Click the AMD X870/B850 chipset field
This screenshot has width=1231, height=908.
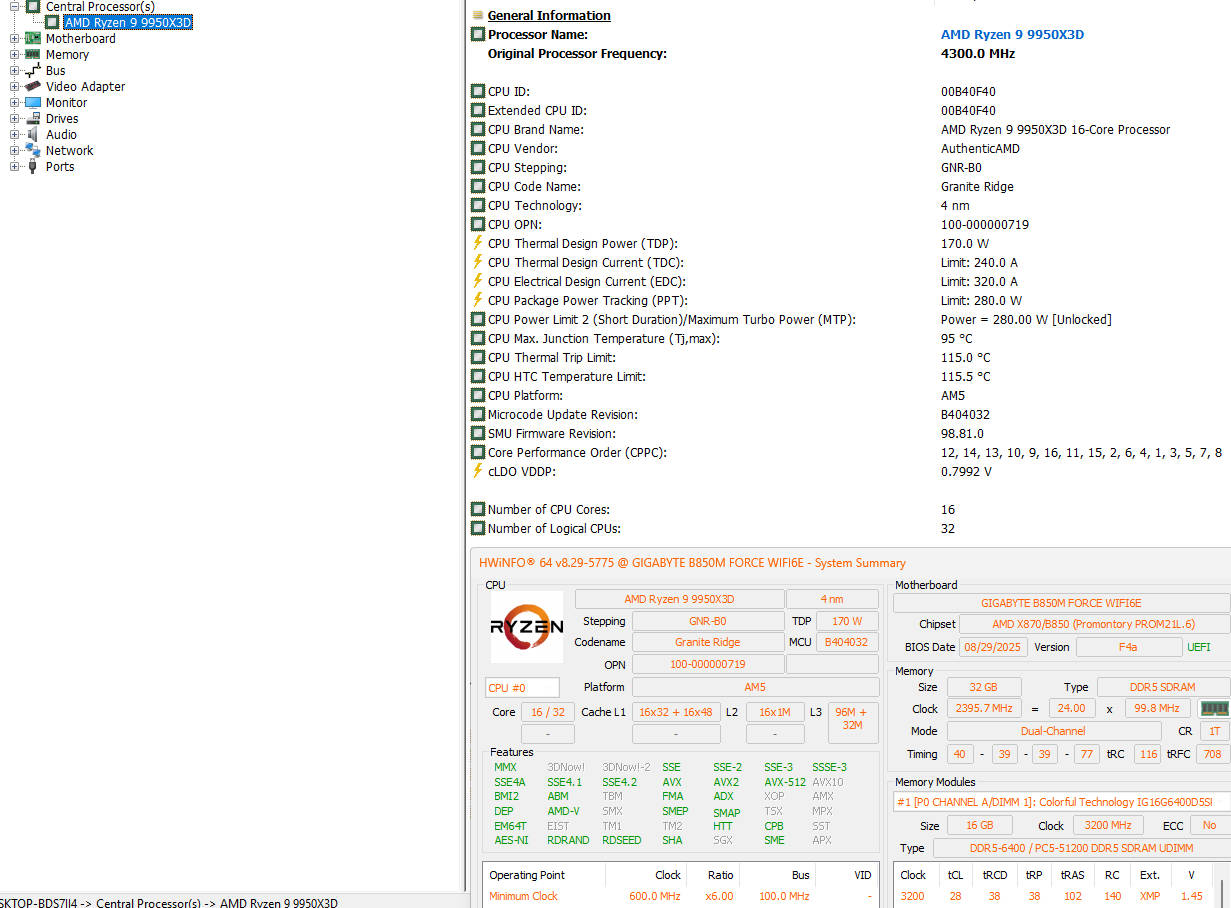click(1094, 624)
